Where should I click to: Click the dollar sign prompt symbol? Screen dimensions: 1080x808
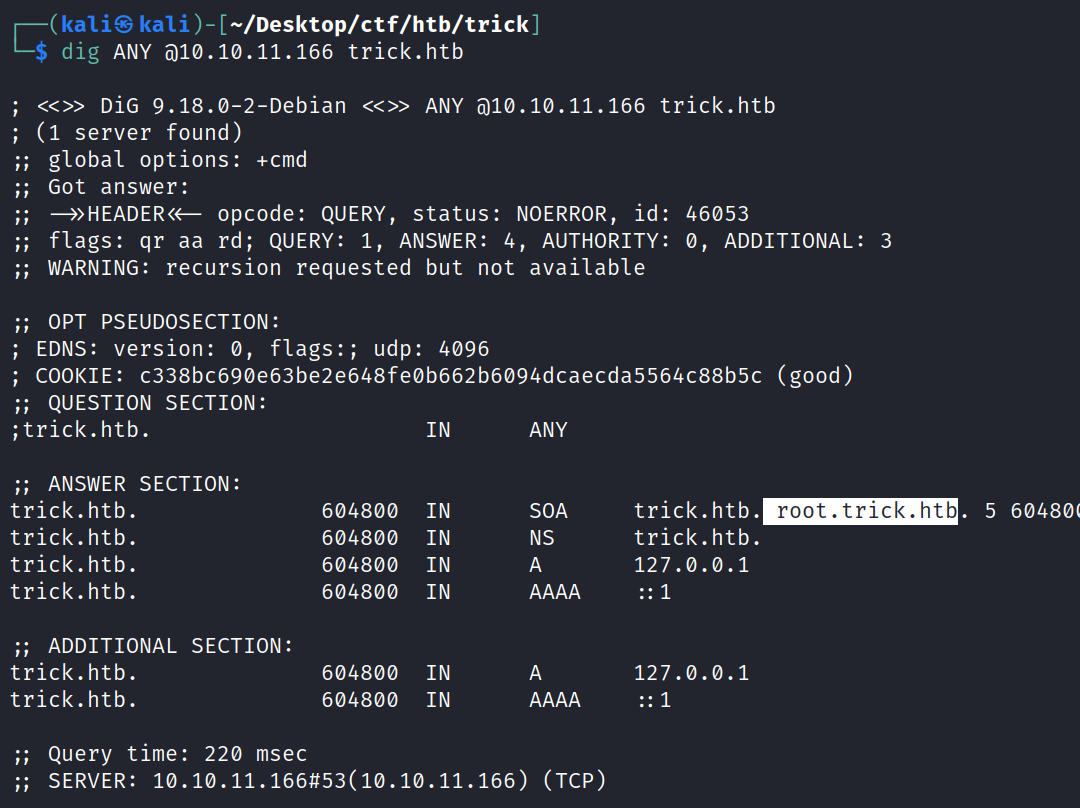(x=41, y=52)
